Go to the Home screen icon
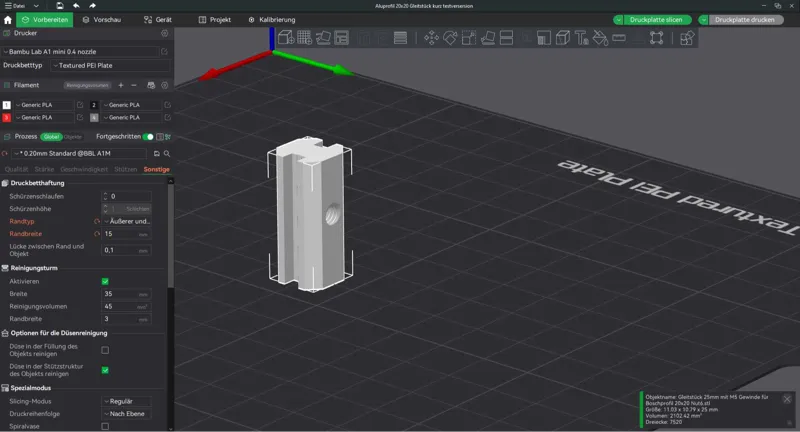Screen dimensions: 800x432 point(8,20)
